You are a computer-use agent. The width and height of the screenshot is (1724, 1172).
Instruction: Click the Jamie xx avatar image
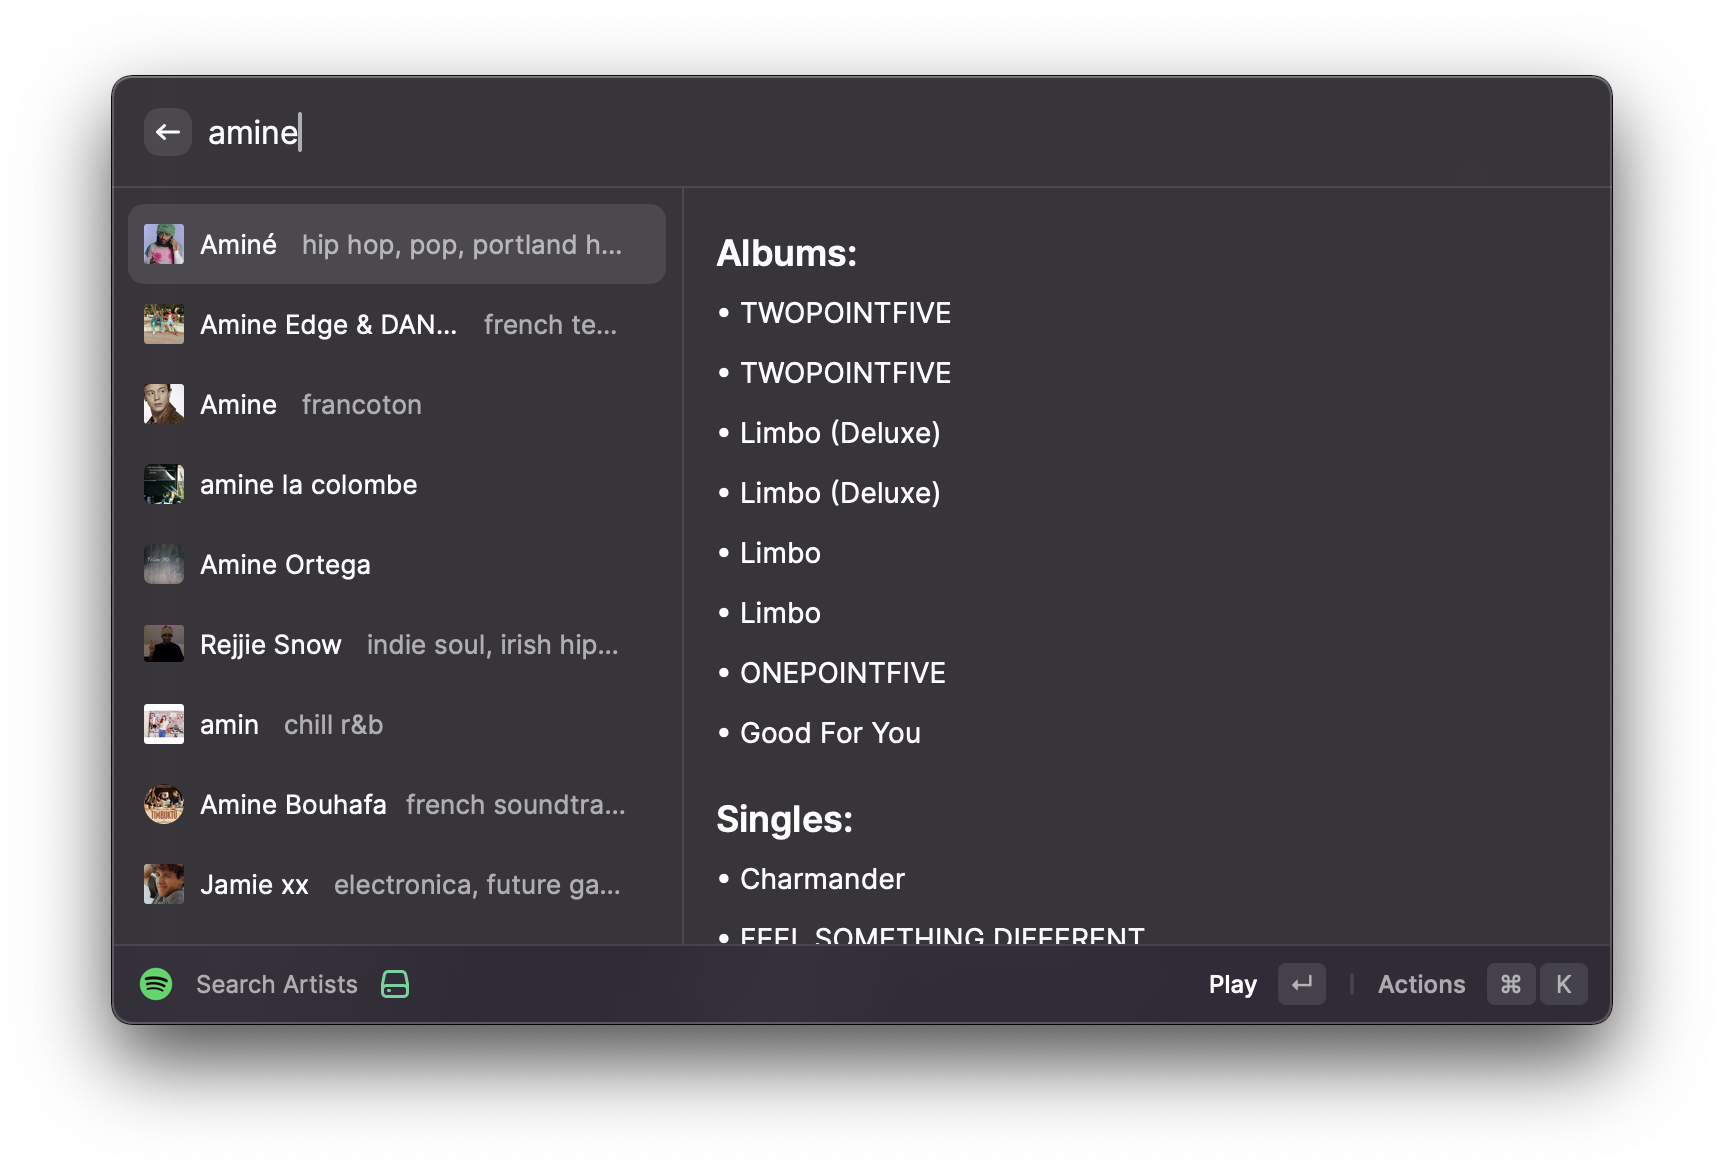point(164,884)
